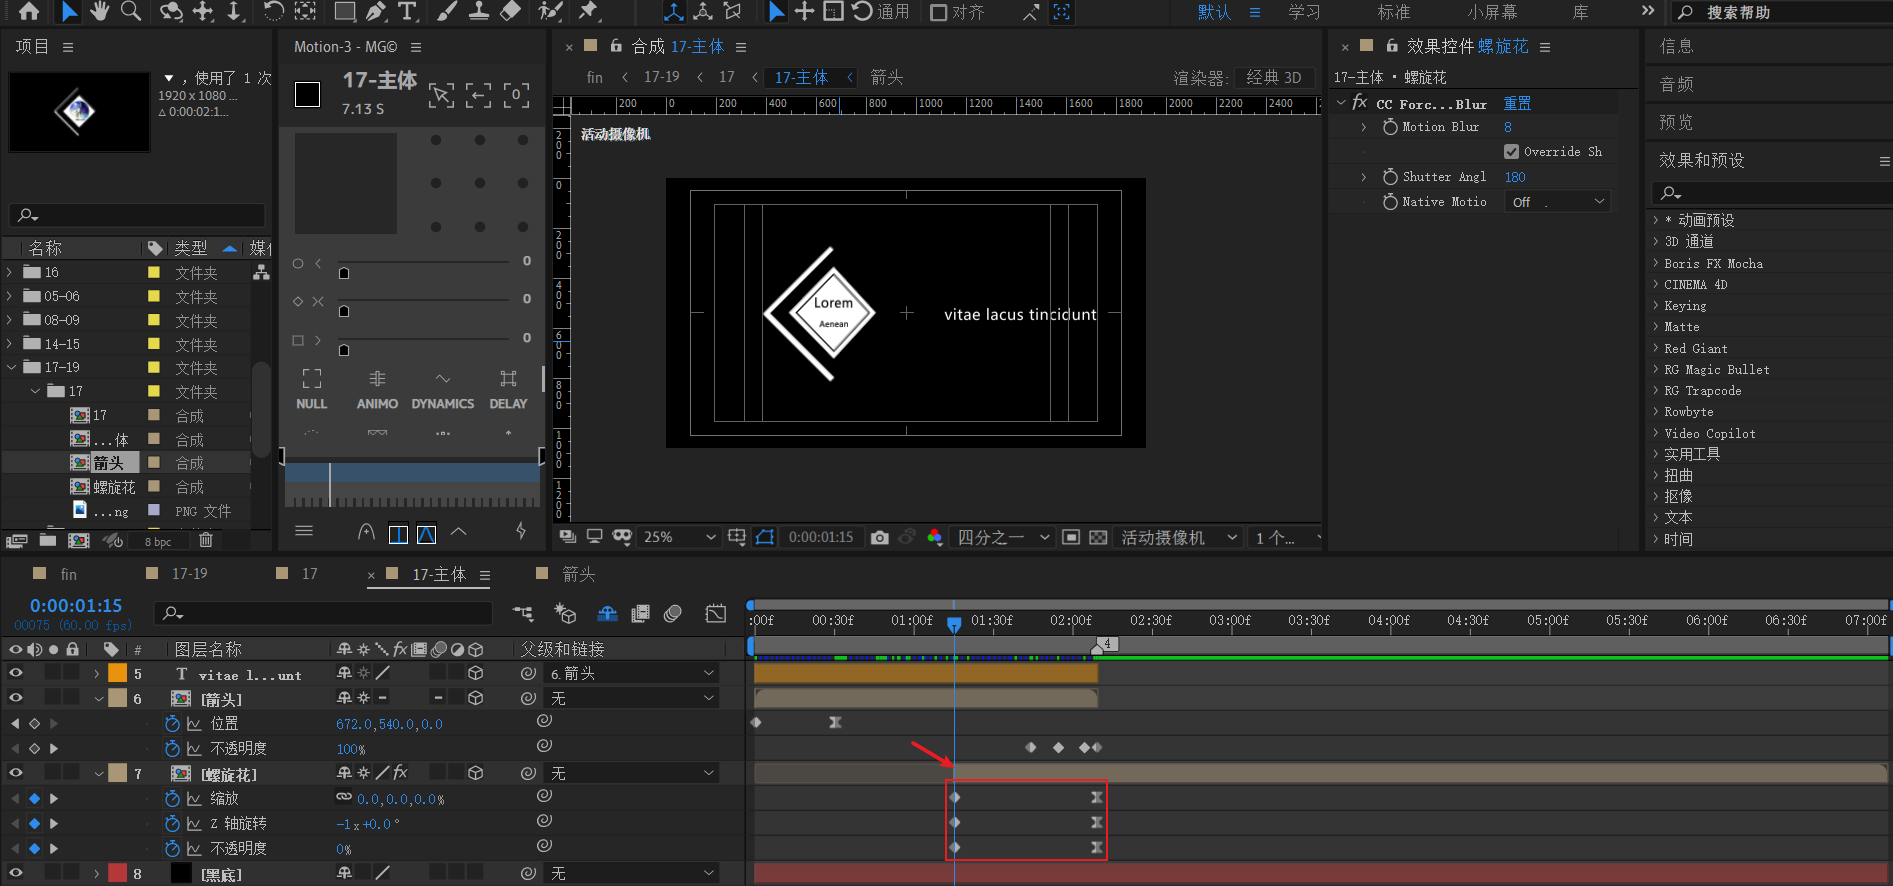Switch to the 箭头 timeline tab
Screen dimensions: 1893x886
click(x=578, y=574)
